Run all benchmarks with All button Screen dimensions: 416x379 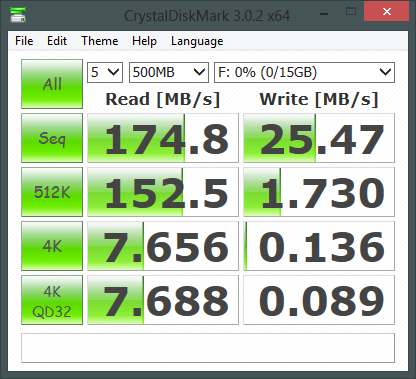click(x=52, y=84)
